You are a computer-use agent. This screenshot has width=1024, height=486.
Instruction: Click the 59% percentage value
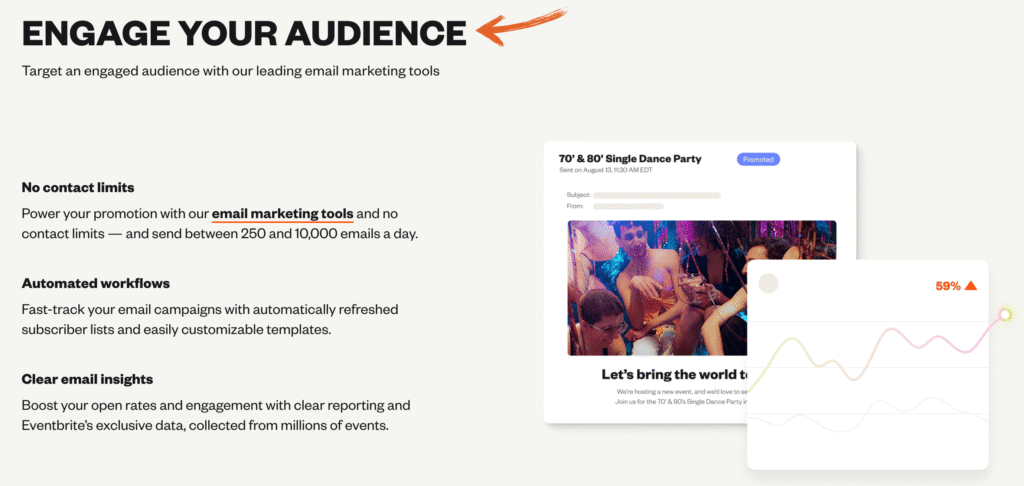(947, 286)
